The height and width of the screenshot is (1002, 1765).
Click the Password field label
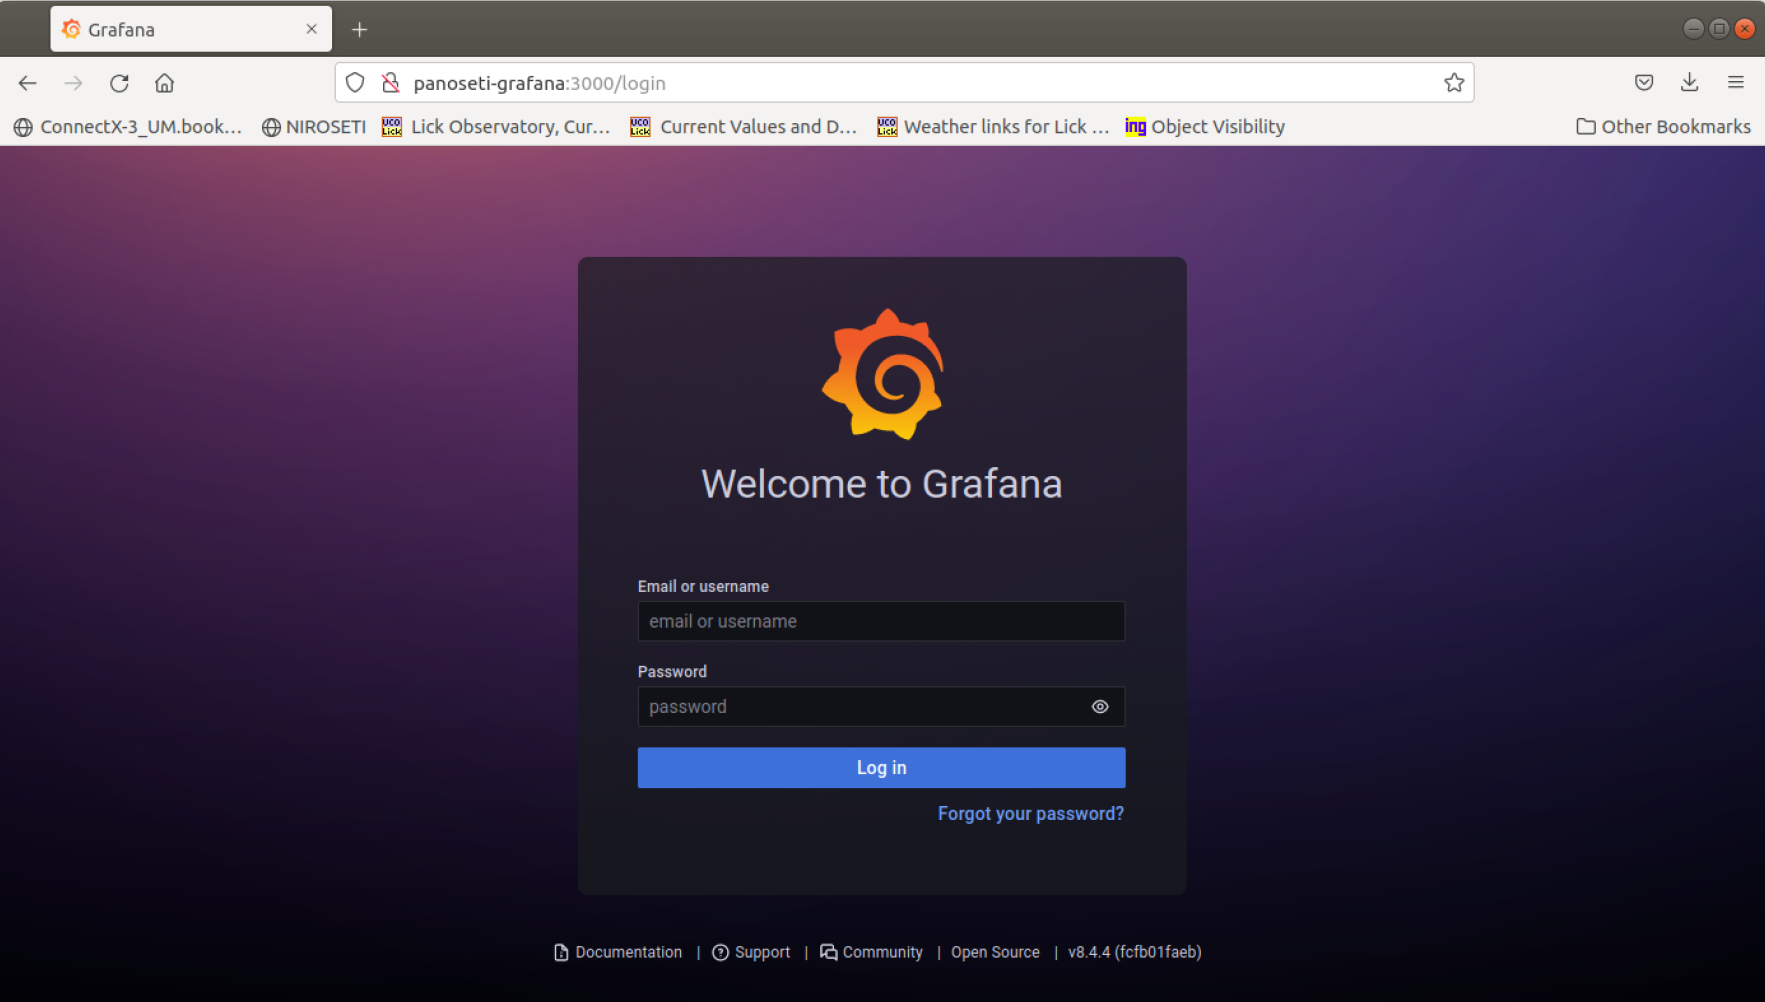click(672, 672)
